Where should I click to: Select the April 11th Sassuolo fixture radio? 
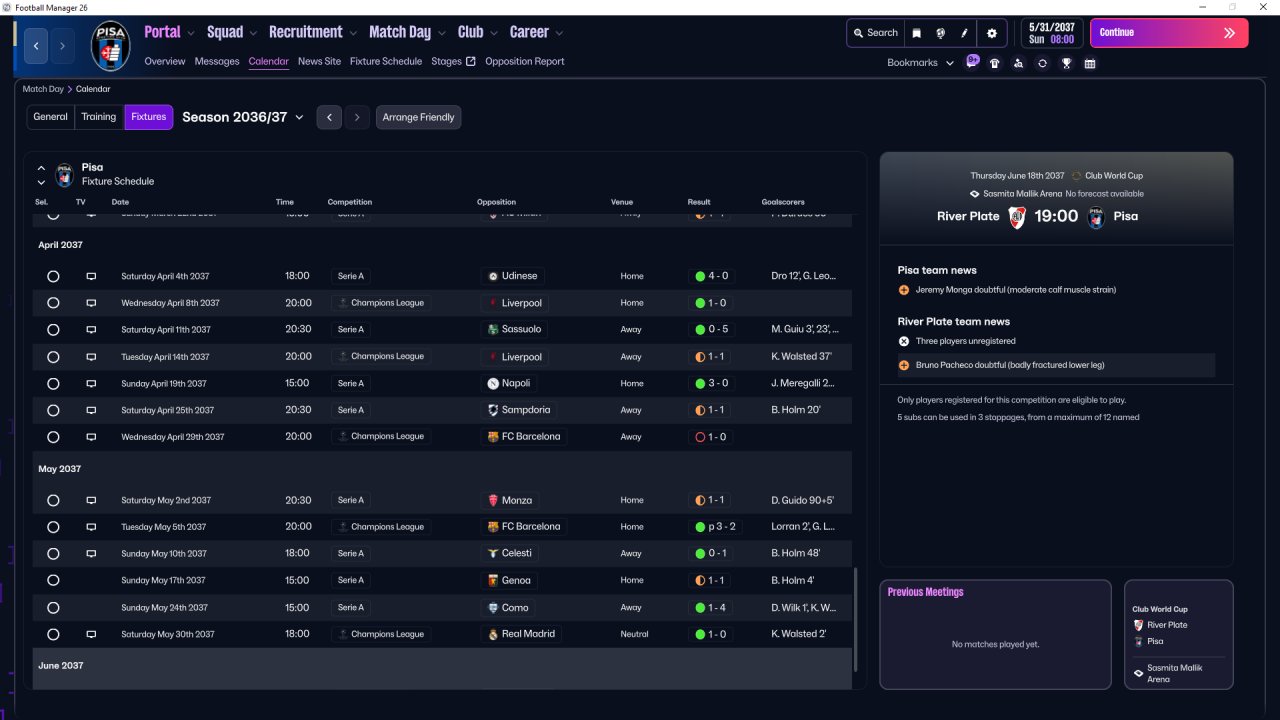pos(53,329)
